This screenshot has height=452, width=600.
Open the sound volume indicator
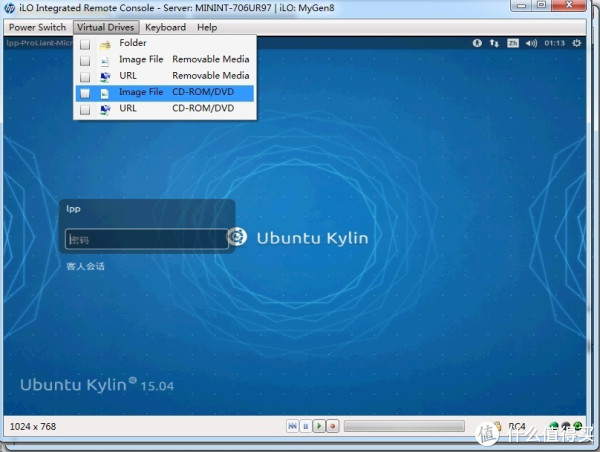click(x=529, y=43)
